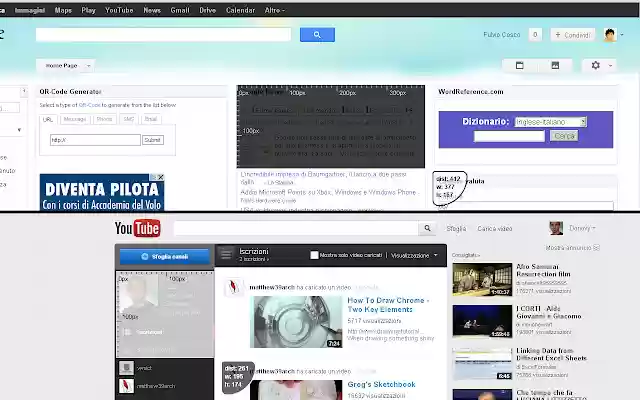Screen dimensions: 640x400
Task: Click the Submit button in QR-Code Generator
Action: click(x=153, y=140)
